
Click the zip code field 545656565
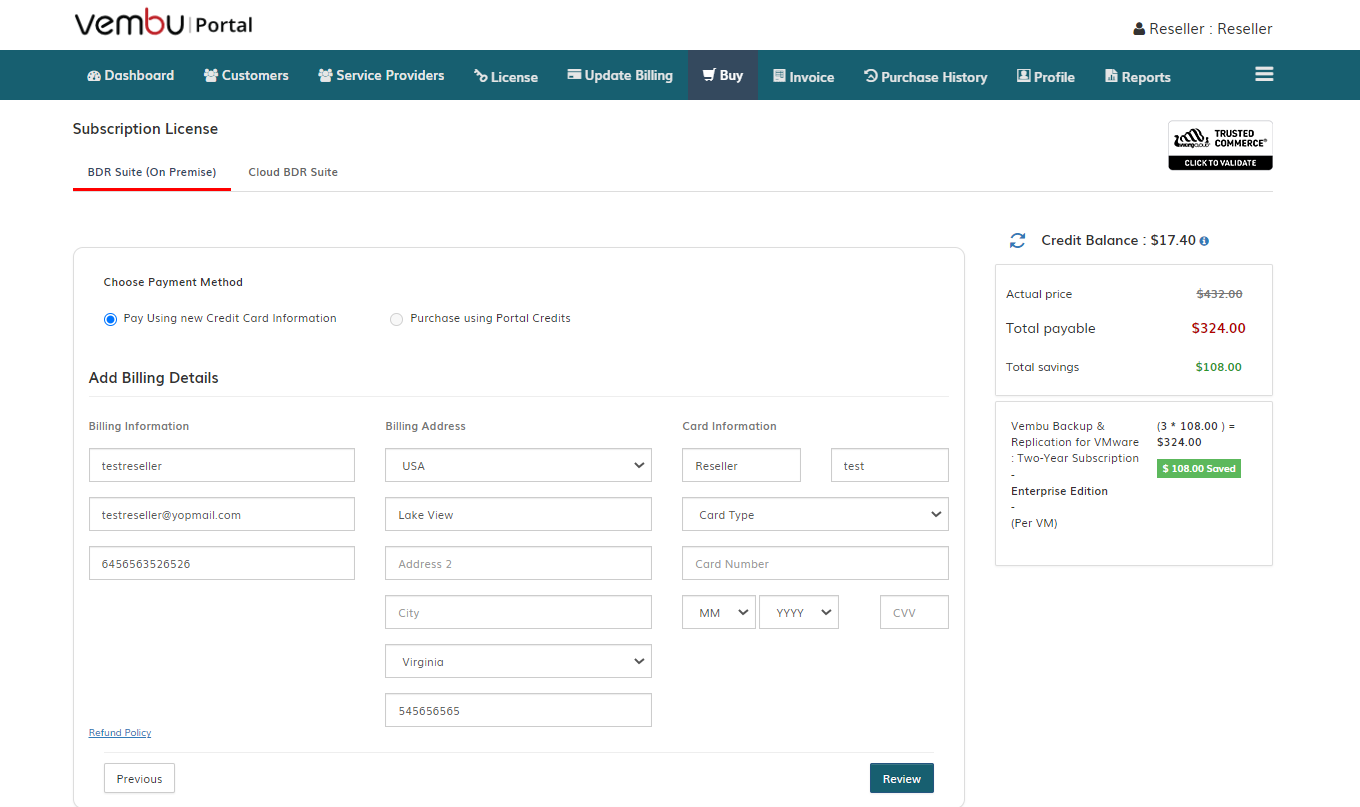[518, 710]
